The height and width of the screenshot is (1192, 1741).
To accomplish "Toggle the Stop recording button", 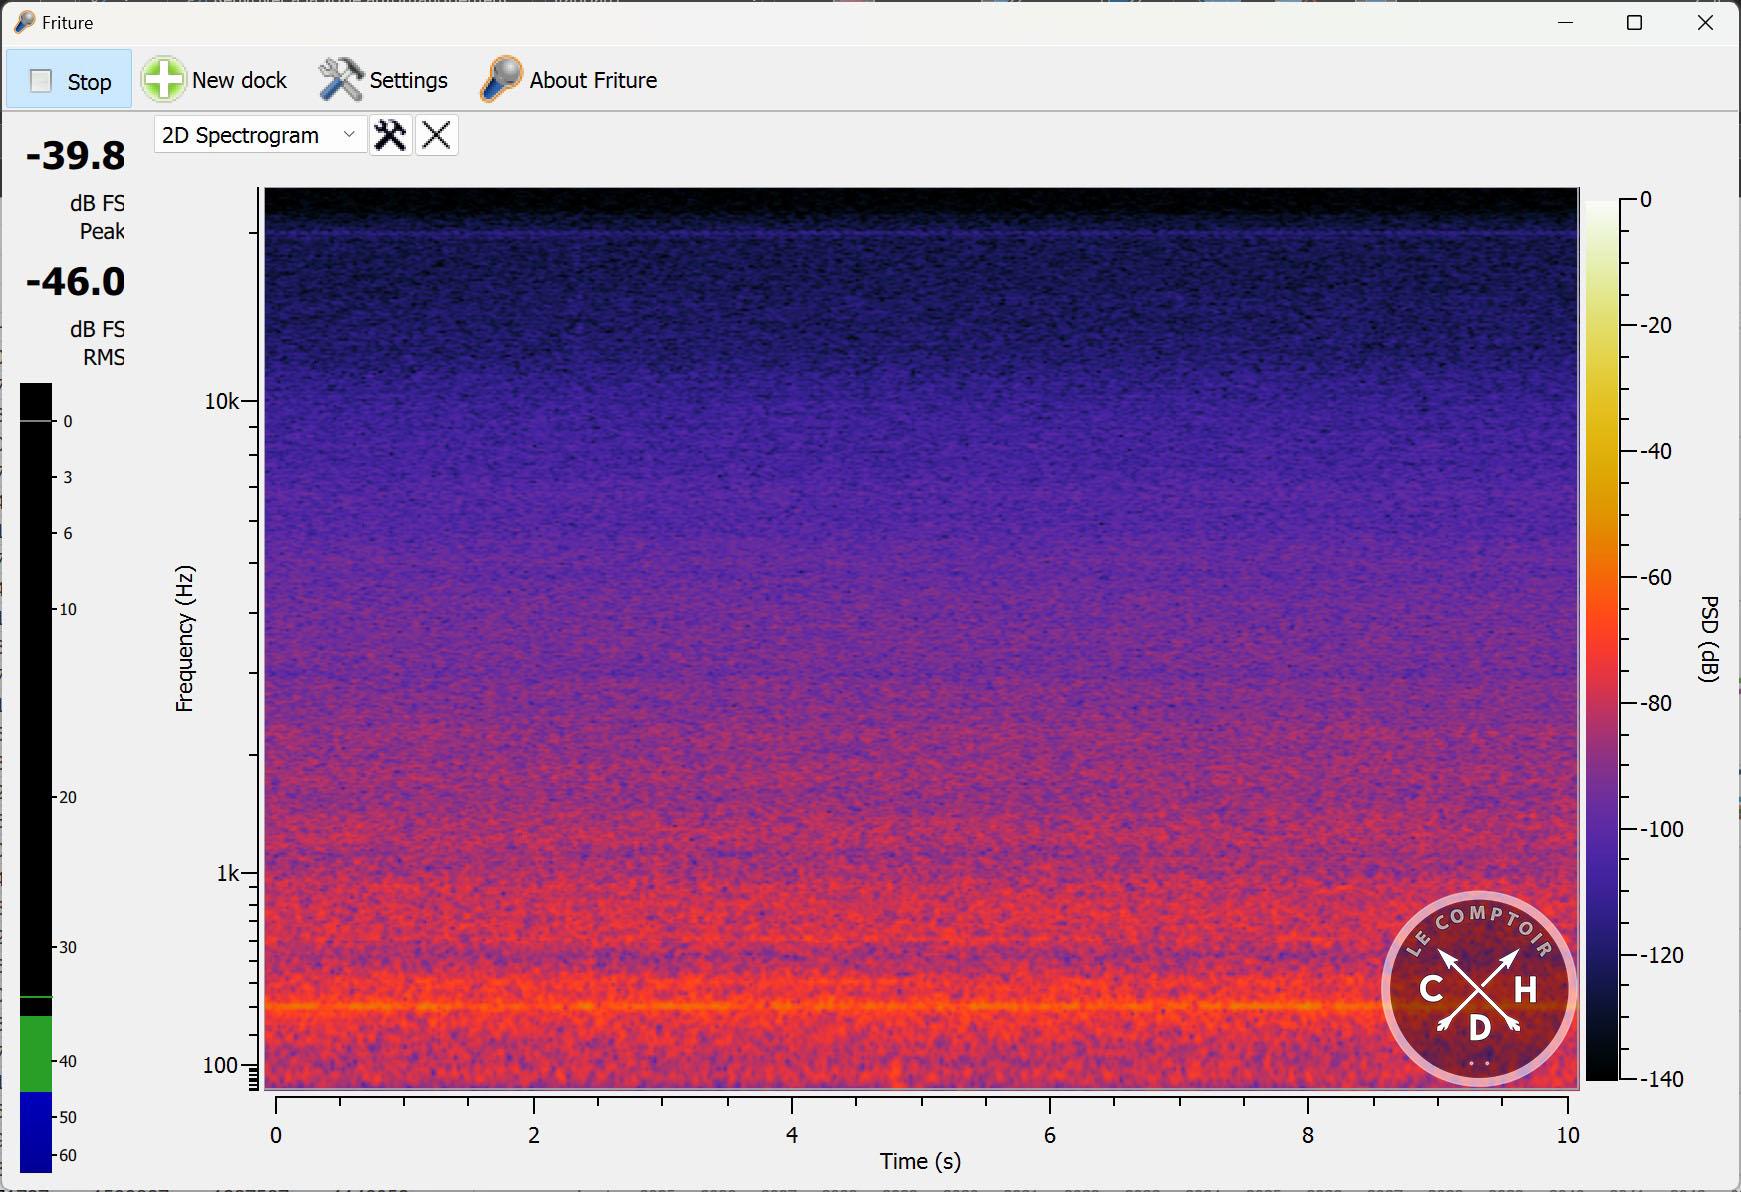I will click(69, 80).
